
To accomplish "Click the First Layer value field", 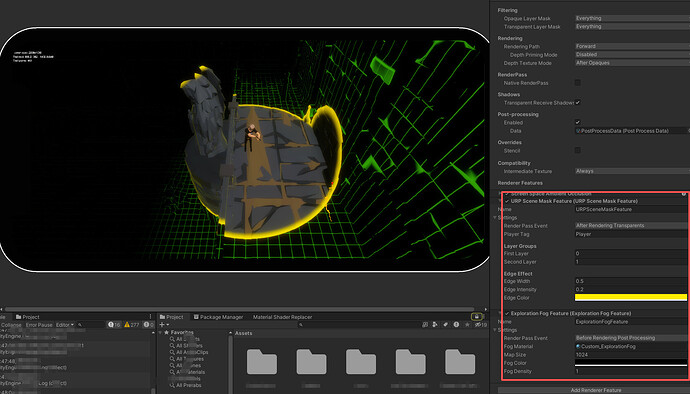I will [x=631, y=254].
